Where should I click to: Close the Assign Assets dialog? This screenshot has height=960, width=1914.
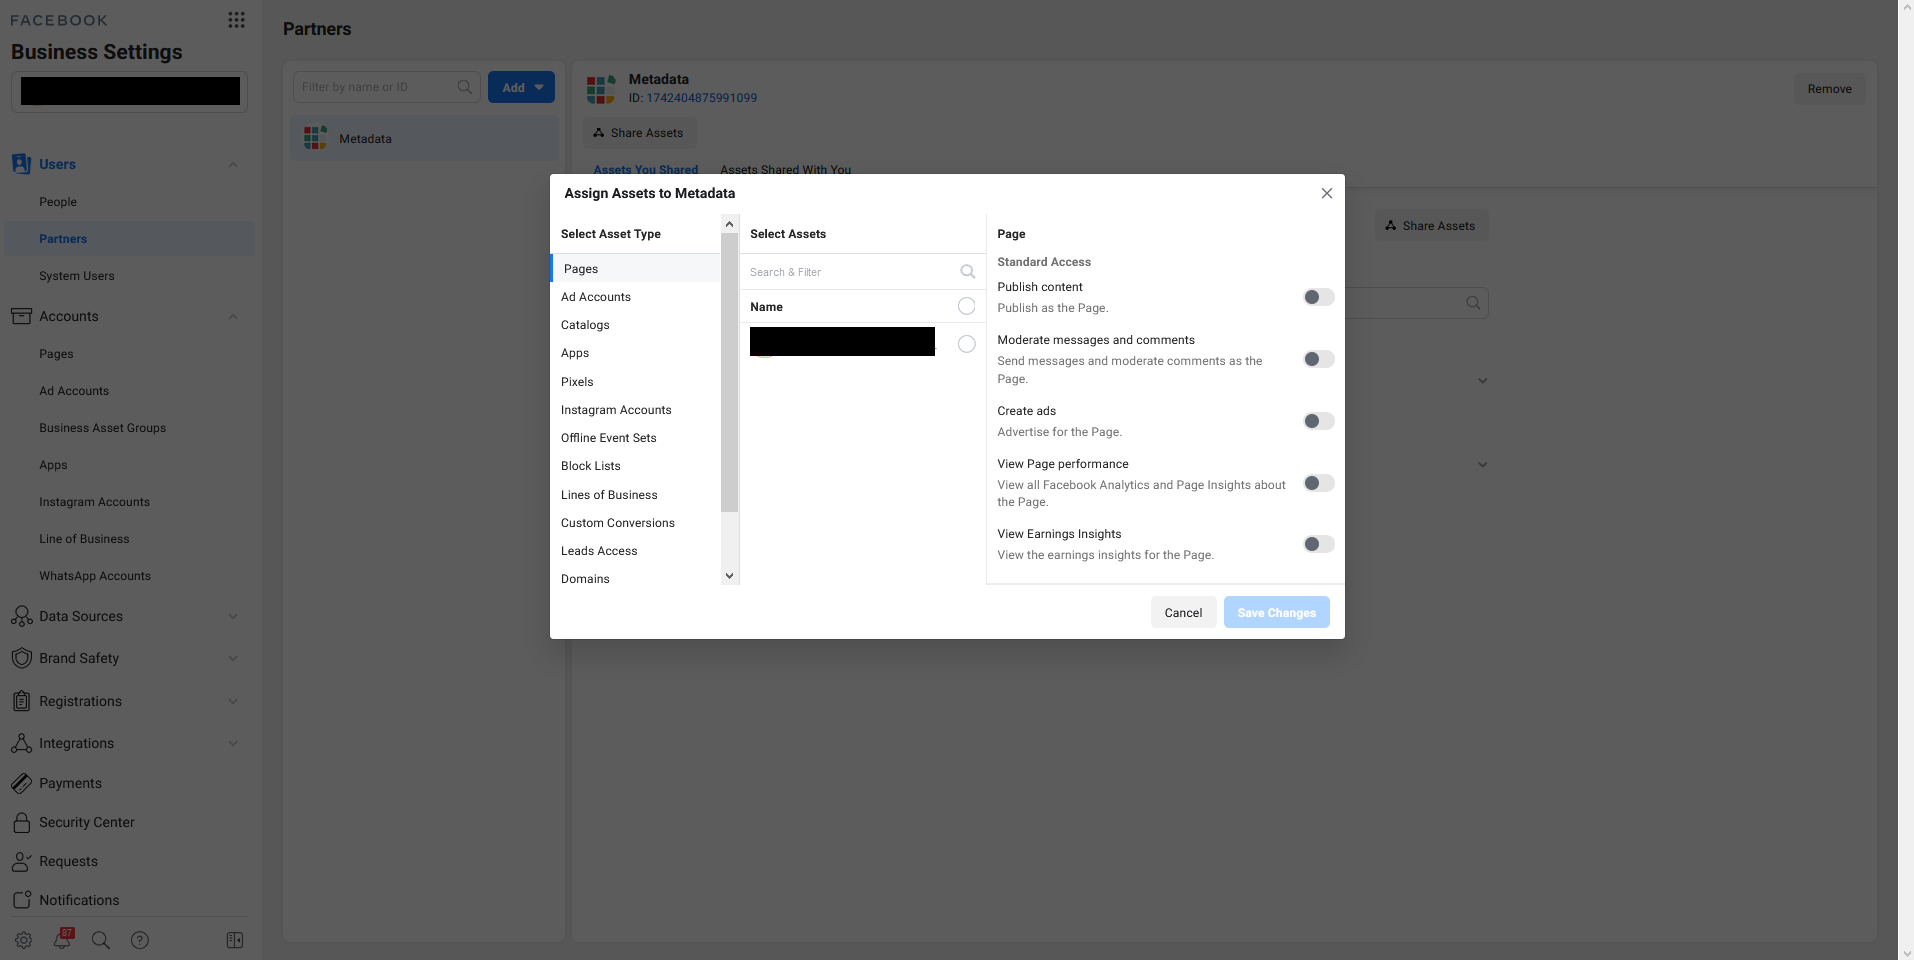(1326, 193)
